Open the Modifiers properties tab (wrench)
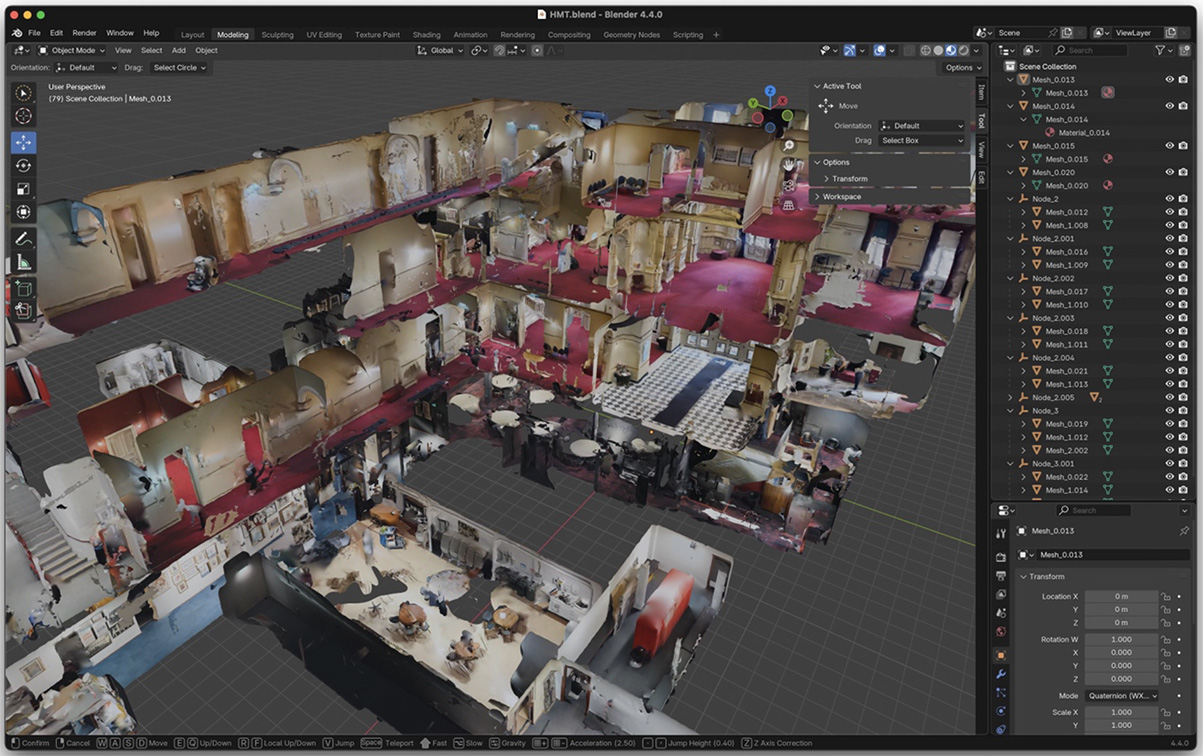 pos(1001,674)
